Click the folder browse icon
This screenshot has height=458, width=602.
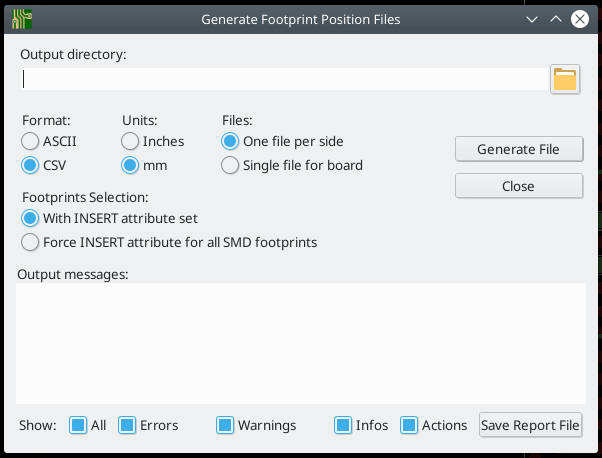pyautogui.click(x=565, y=79)
